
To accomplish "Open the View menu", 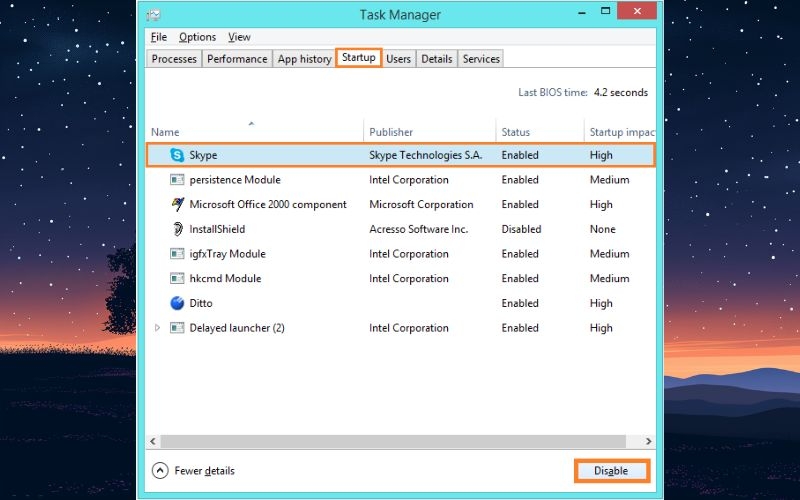I will 239,37.
